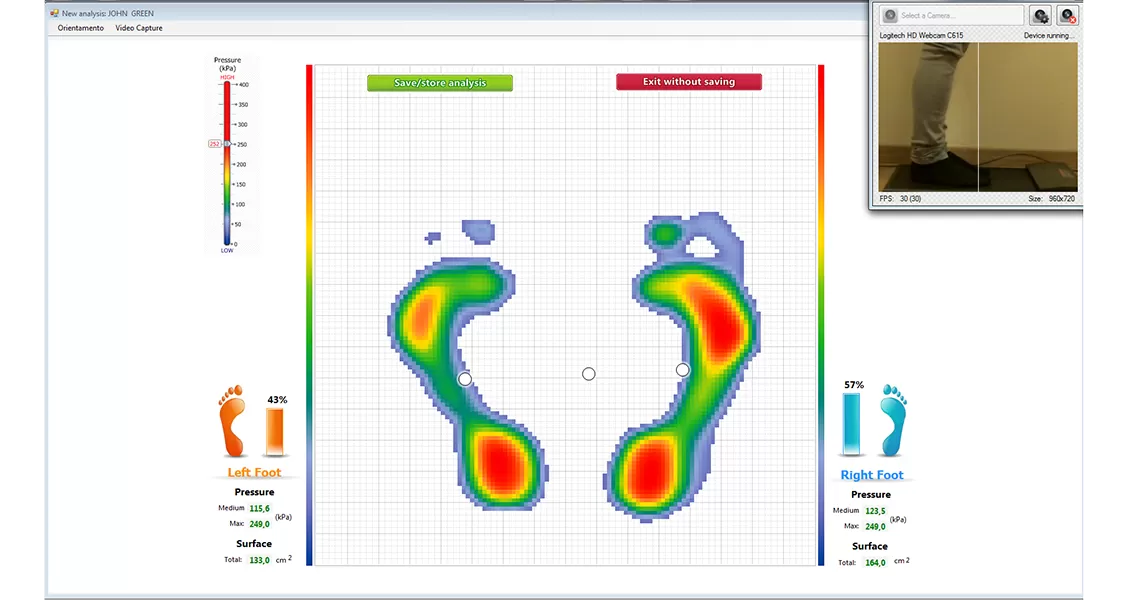The width and height of the screenshot is (1128, 600).
Task: Click the blue right foot icon
Action: (x=893, y=422)
